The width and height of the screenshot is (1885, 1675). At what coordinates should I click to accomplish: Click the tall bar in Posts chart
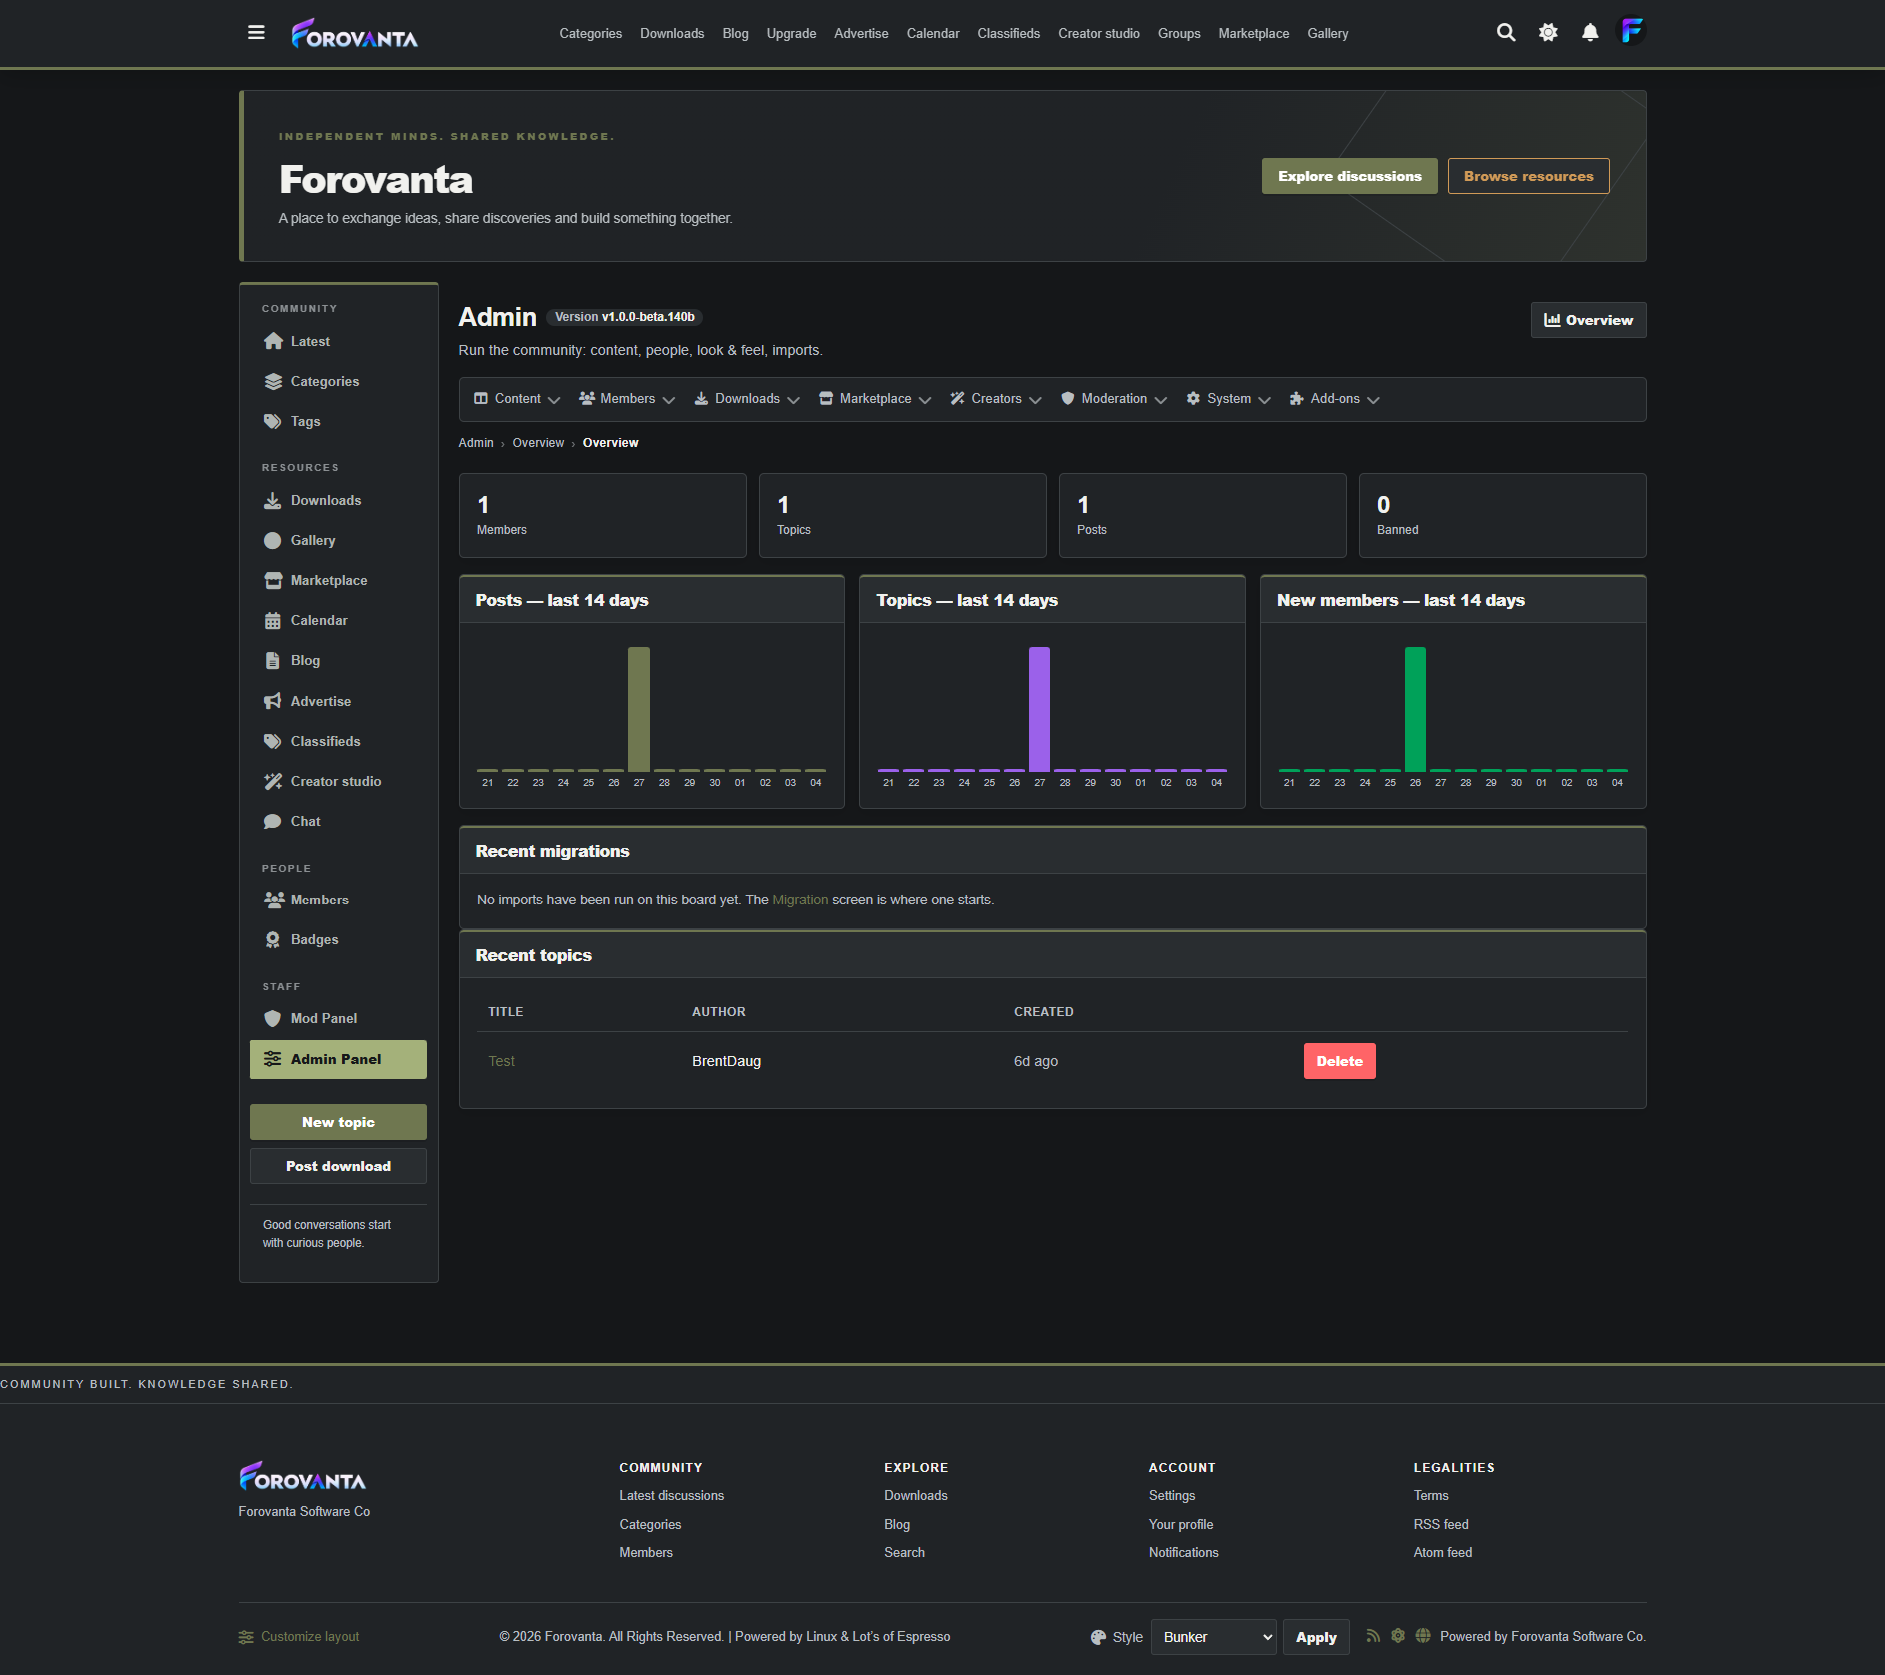coord(639,709)
